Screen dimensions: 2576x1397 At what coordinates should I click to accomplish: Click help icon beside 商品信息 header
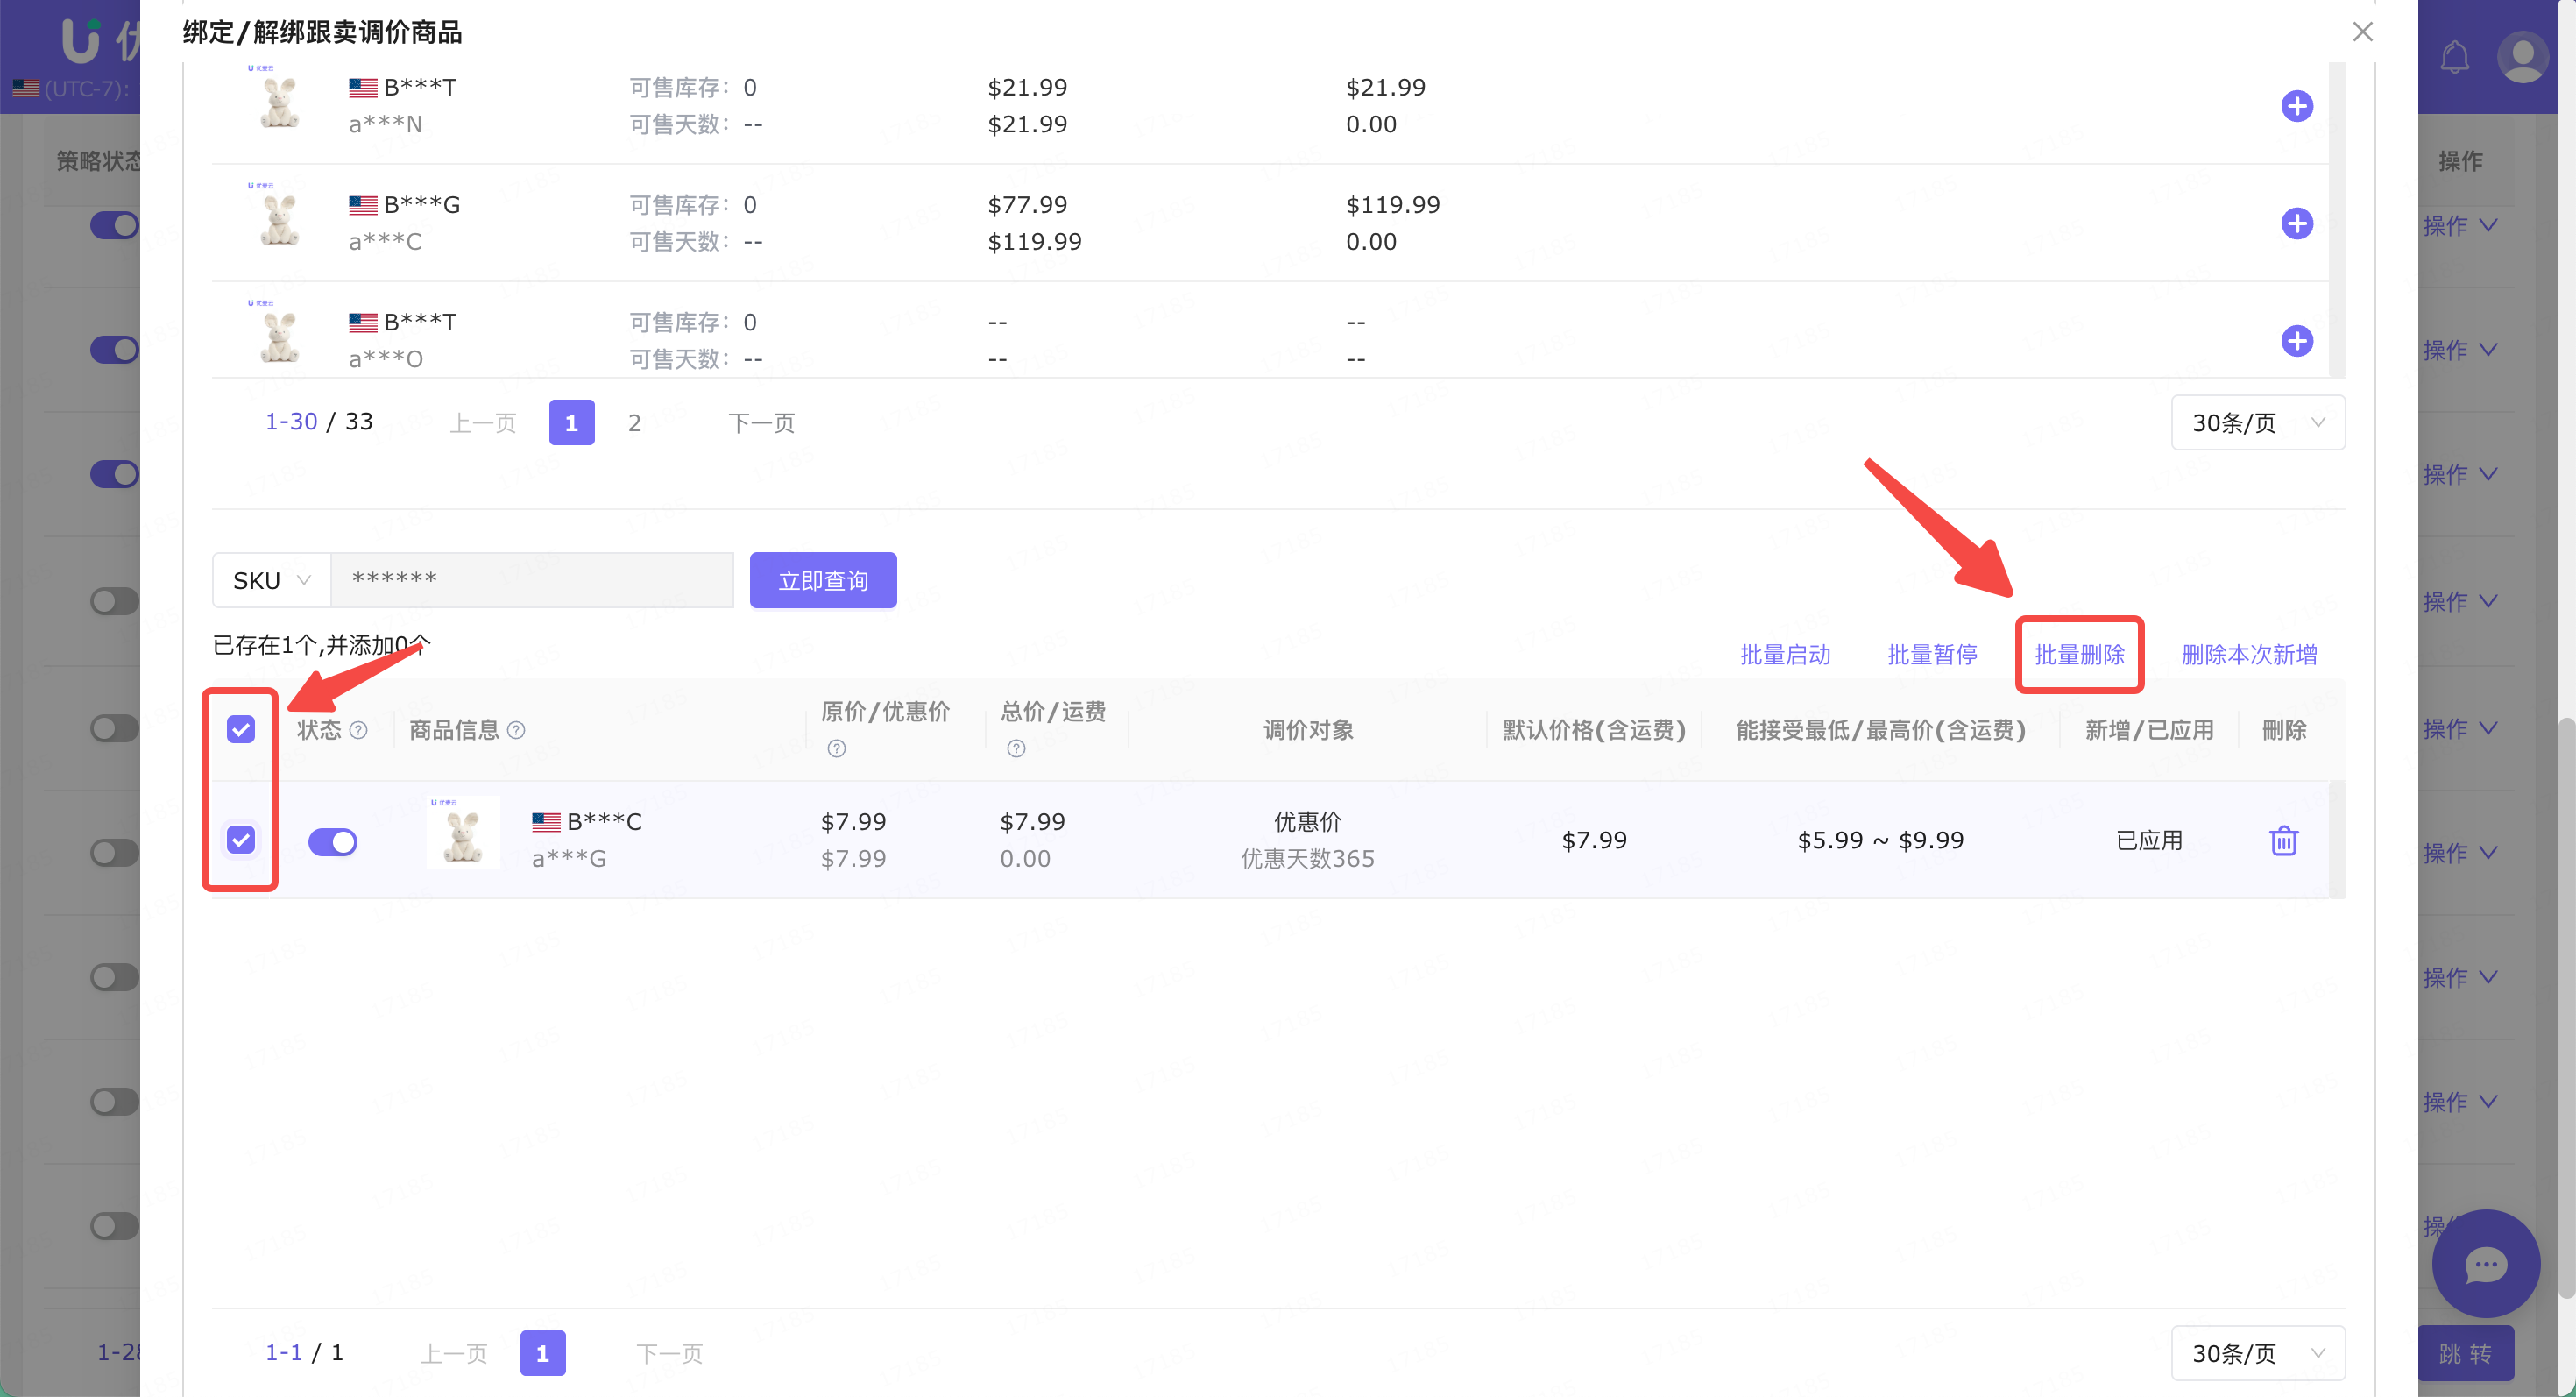pyautogui.click(x=516, y=730)
